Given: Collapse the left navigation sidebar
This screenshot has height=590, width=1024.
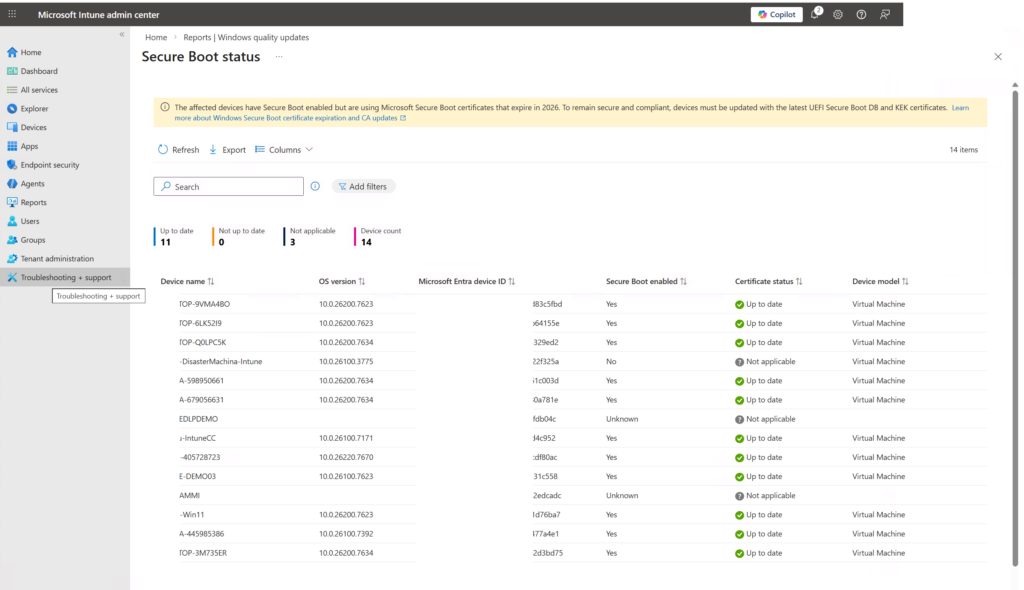Looking at the screenshot, I should click(122, 34).
